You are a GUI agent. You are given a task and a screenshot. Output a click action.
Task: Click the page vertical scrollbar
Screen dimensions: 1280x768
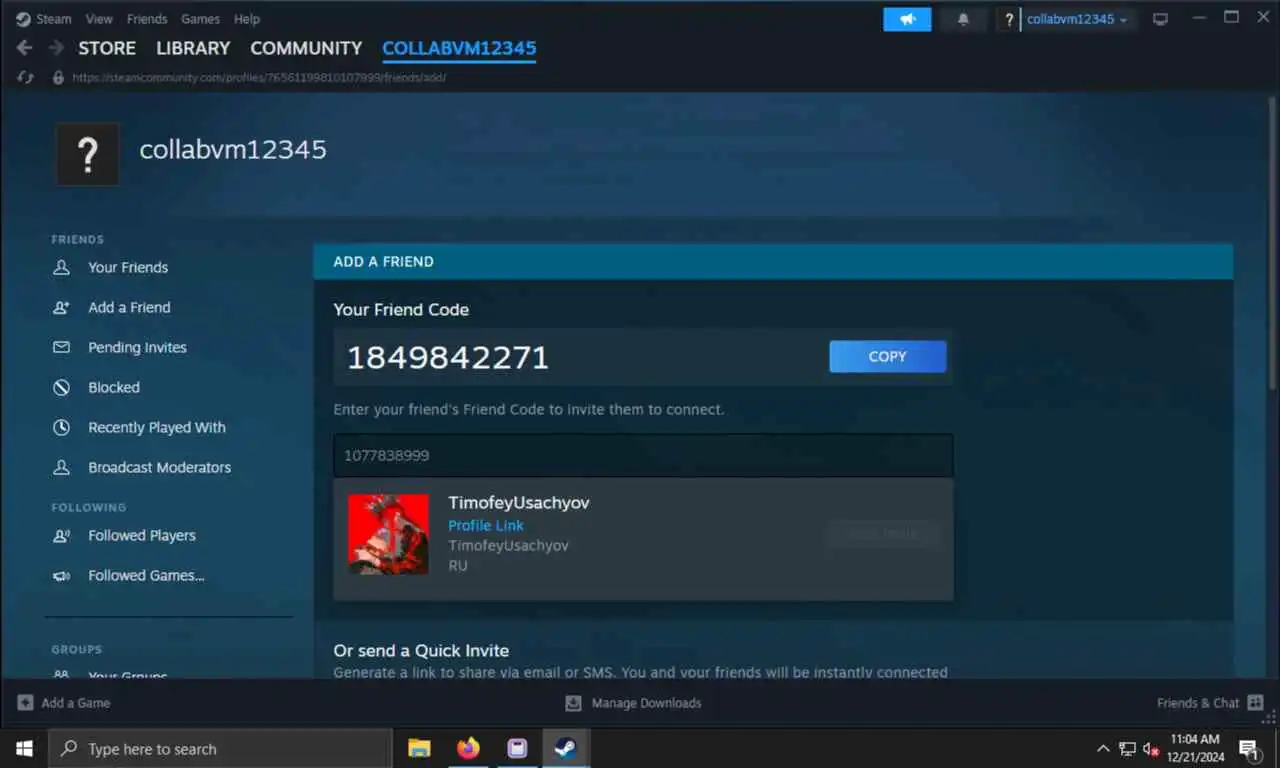1272,245
